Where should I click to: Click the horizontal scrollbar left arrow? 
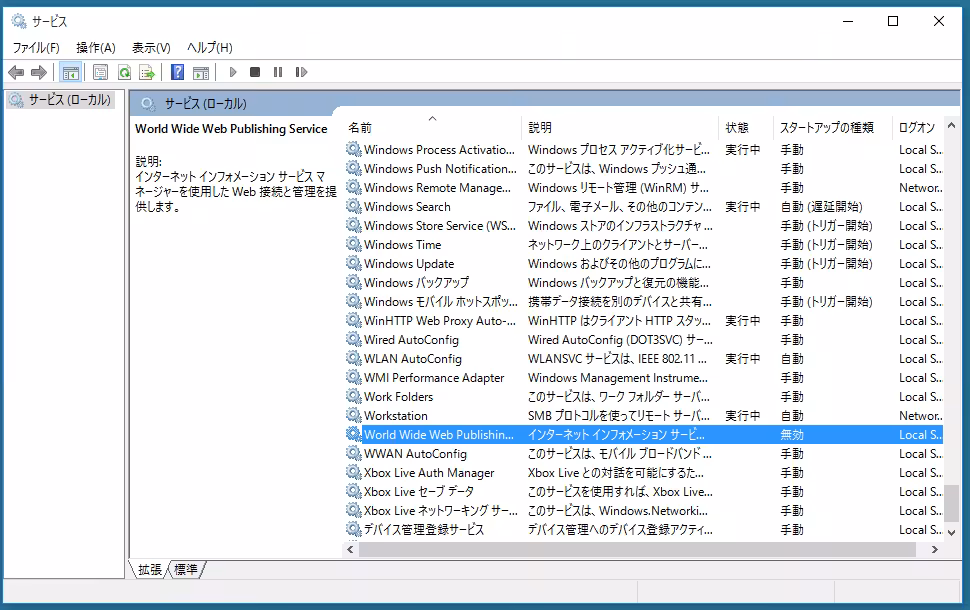351,549
